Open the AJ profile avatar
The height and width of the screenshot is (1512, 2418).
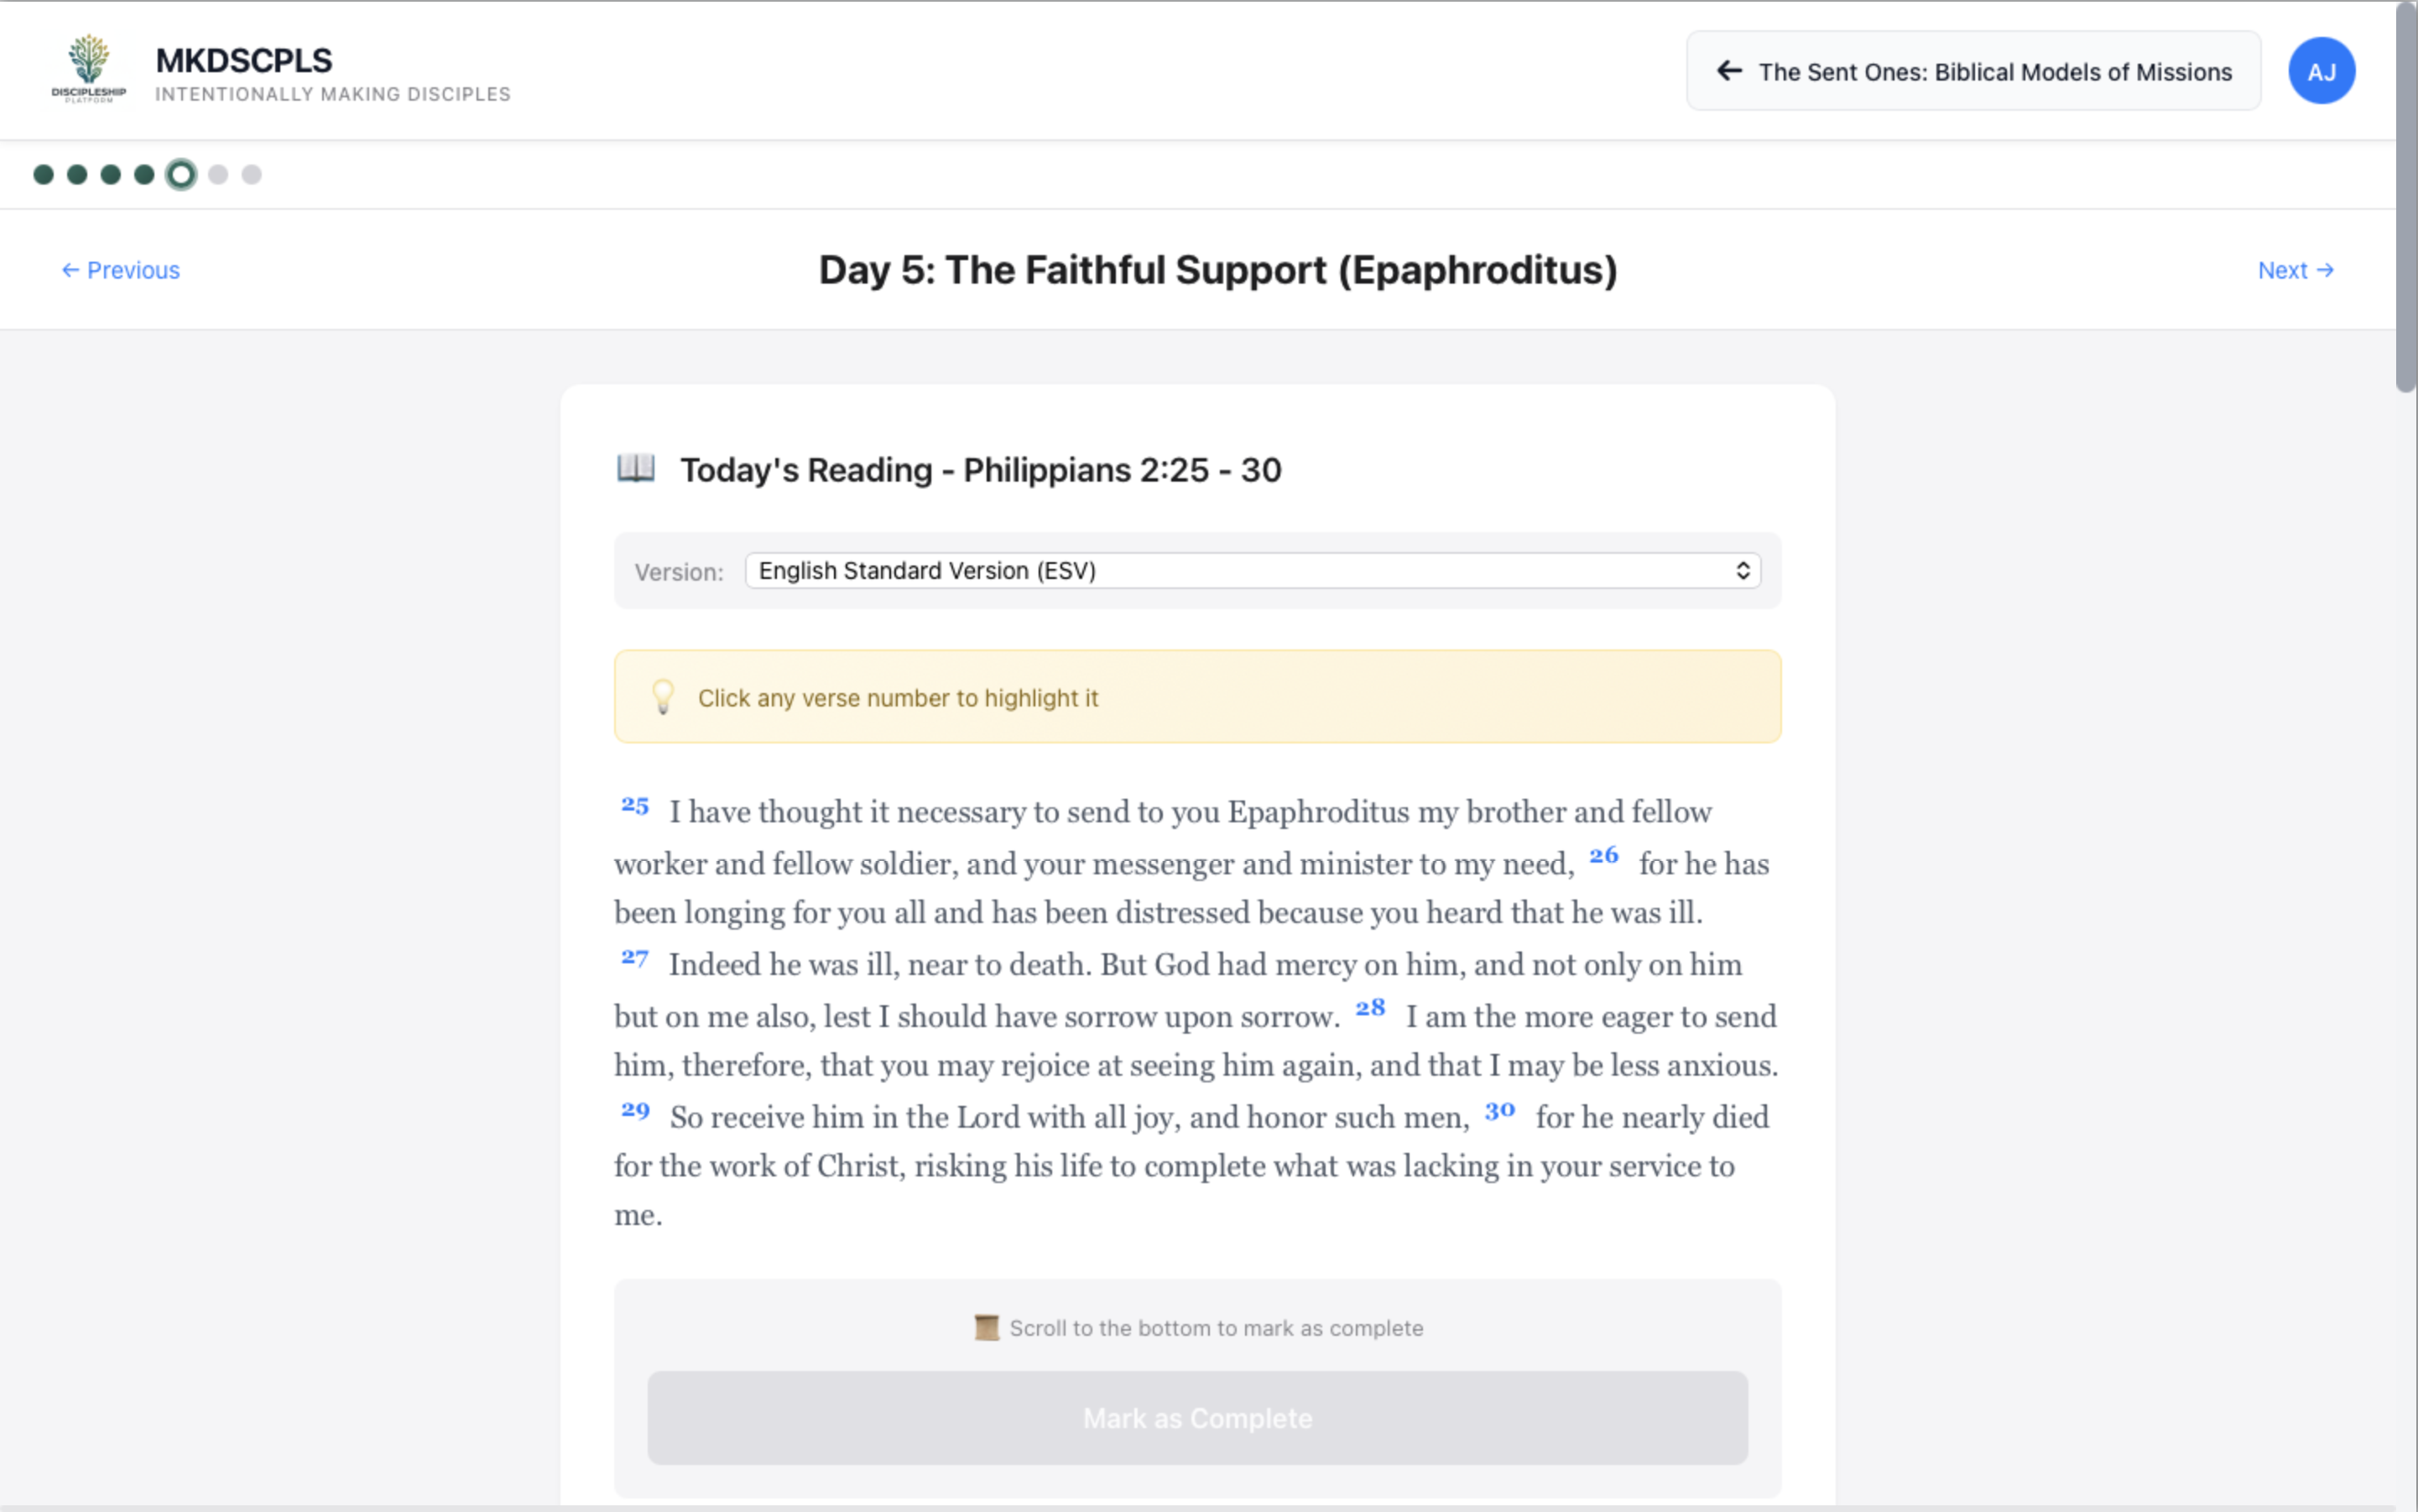pyautogui.click(x=2321, y=70)
